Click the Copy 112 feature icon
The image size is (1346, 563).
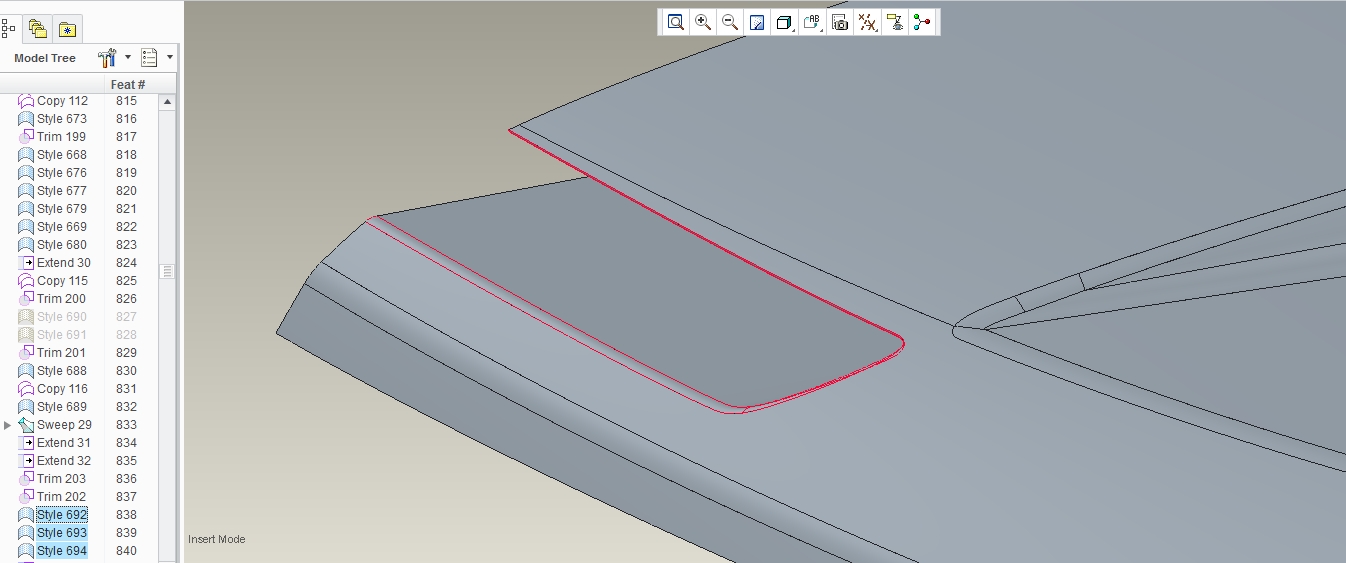[x=26, y=101]
